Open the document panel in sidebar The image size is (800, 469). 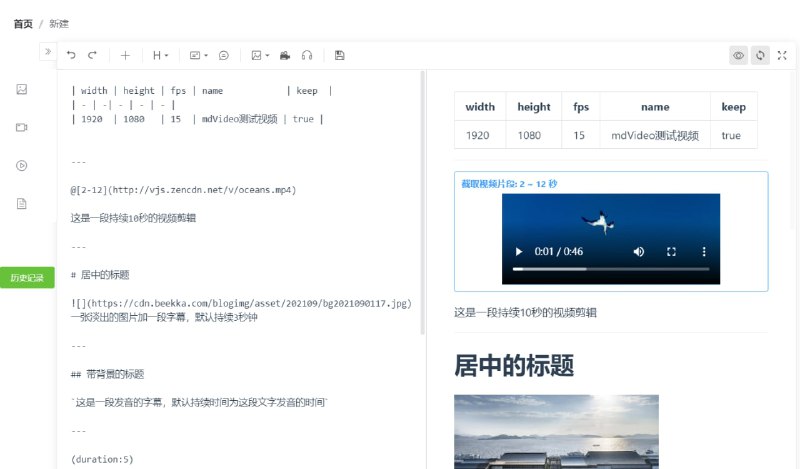pyautogui.click(x=21, y=204)
